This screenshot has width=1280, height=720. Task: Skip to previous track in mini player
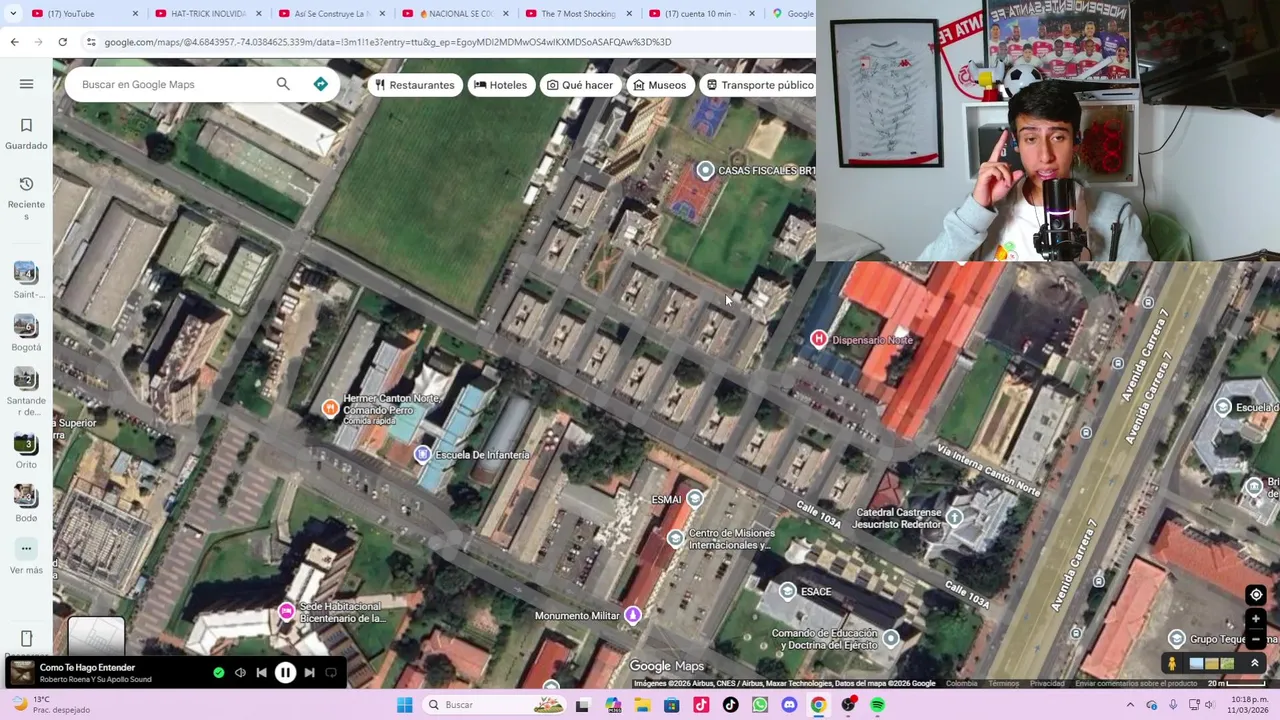point(261,673)
